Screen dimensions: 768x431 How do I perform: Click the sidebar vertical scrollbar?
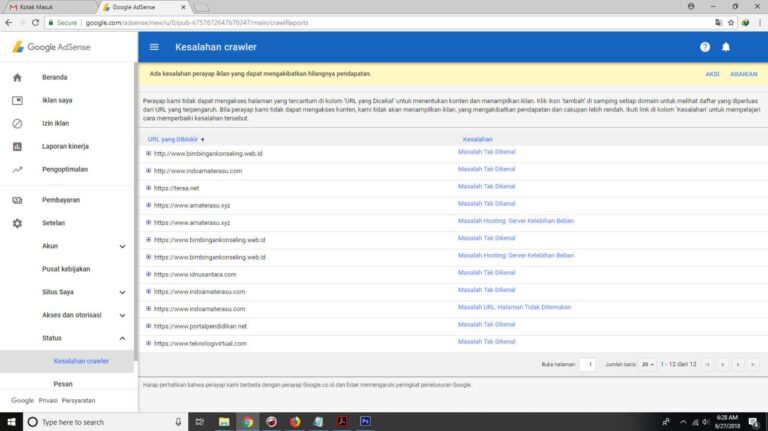click(136, 212)
